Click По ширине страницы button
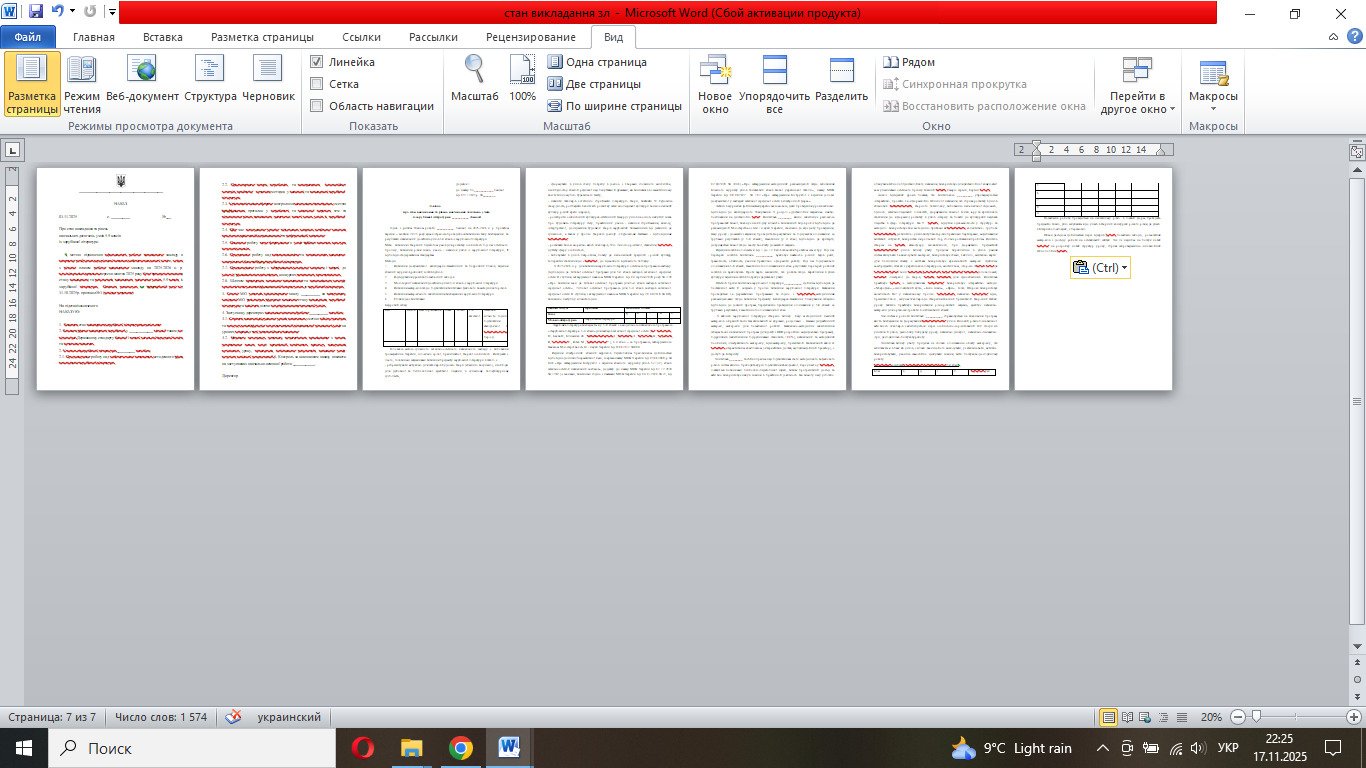 coord(614,106)
